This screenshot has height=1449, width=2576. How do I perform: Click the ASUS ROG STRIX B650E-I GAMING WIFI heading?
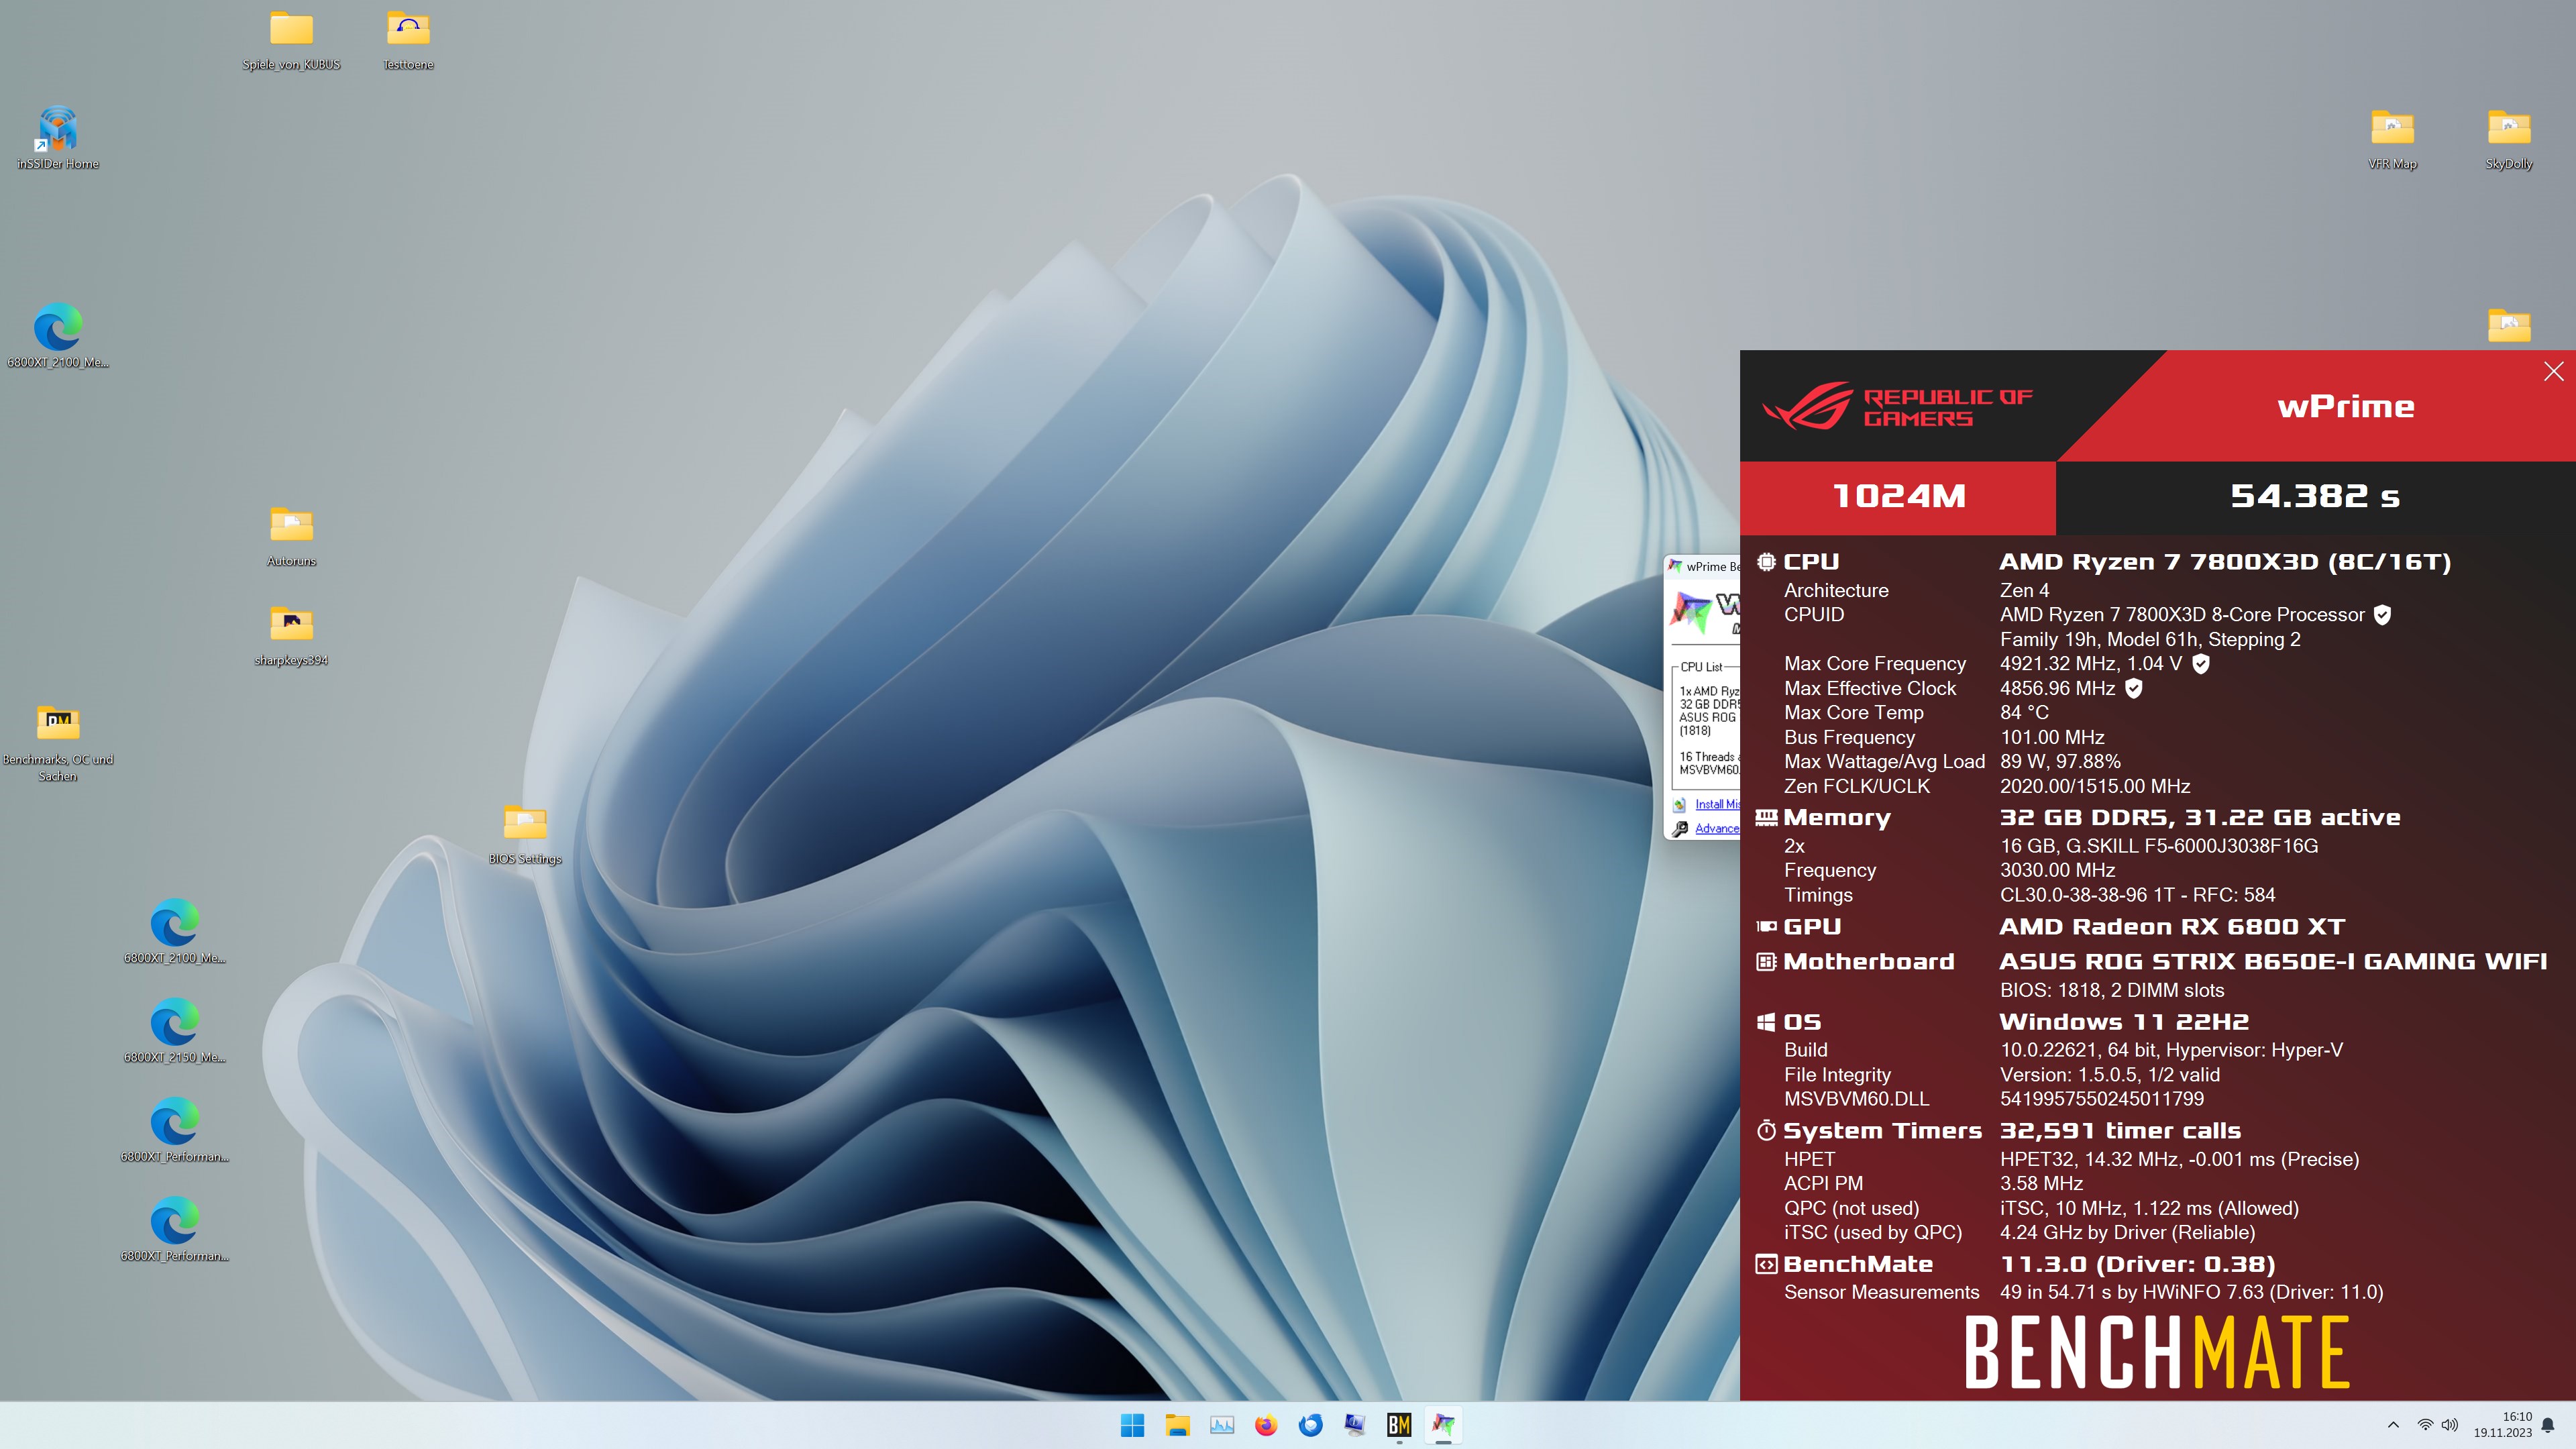pyautogui.click(x=2273, y=962)
